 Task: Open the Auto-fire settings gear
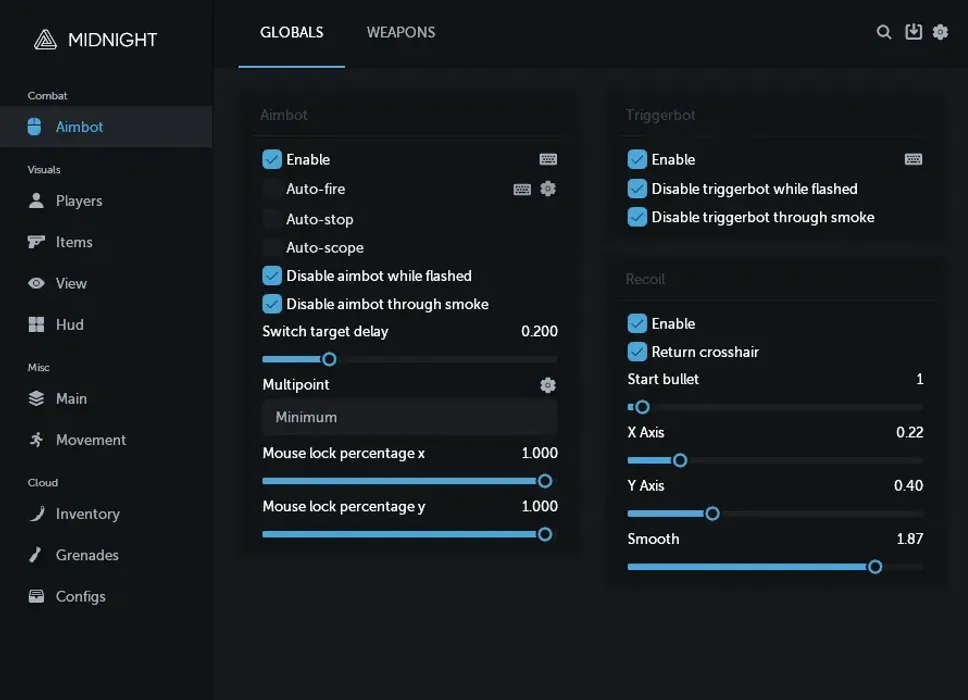pyautogui.click(x=548, y=189)
